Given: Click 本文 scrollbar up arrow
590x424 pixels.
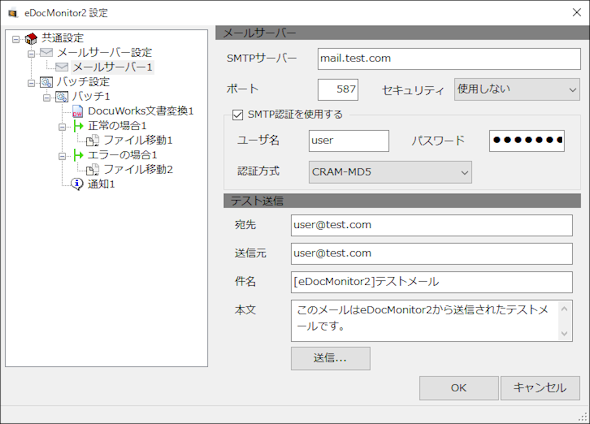Looking at the screenshot, I should click(564, 309).
